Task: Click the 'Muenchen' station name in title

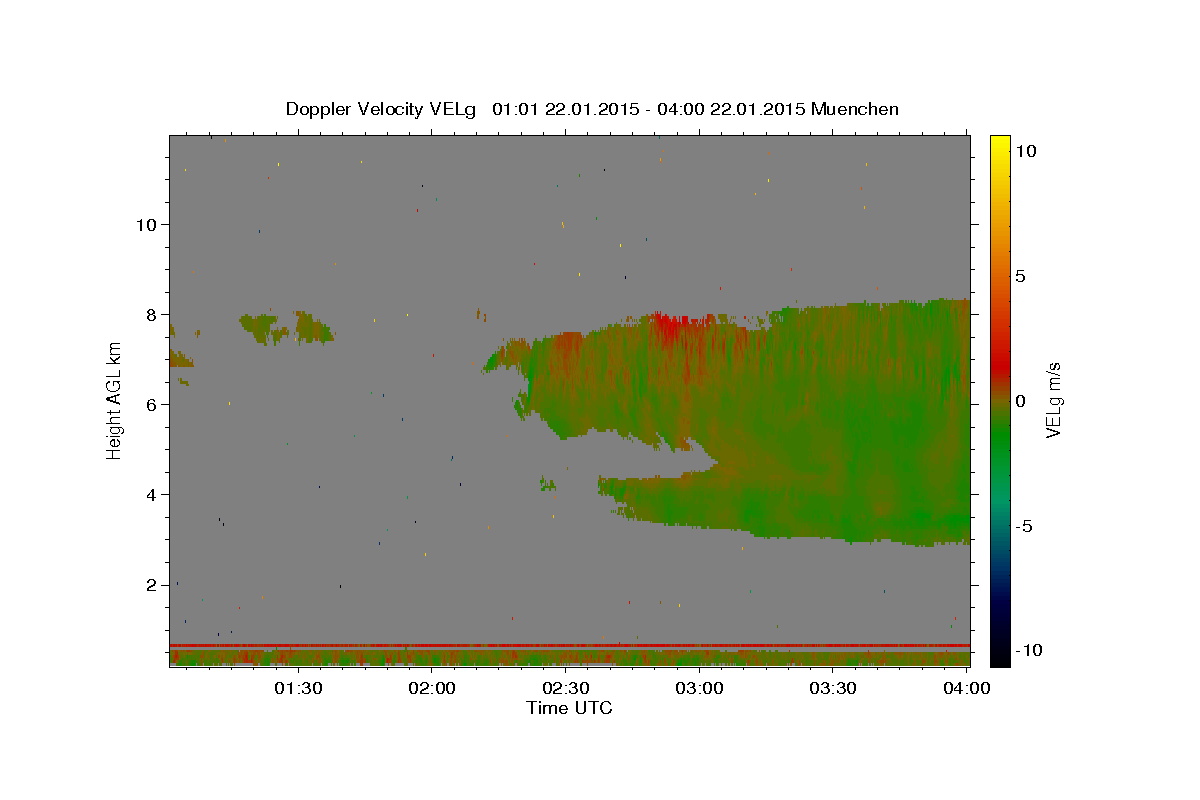Action: [x=855, y=109]
